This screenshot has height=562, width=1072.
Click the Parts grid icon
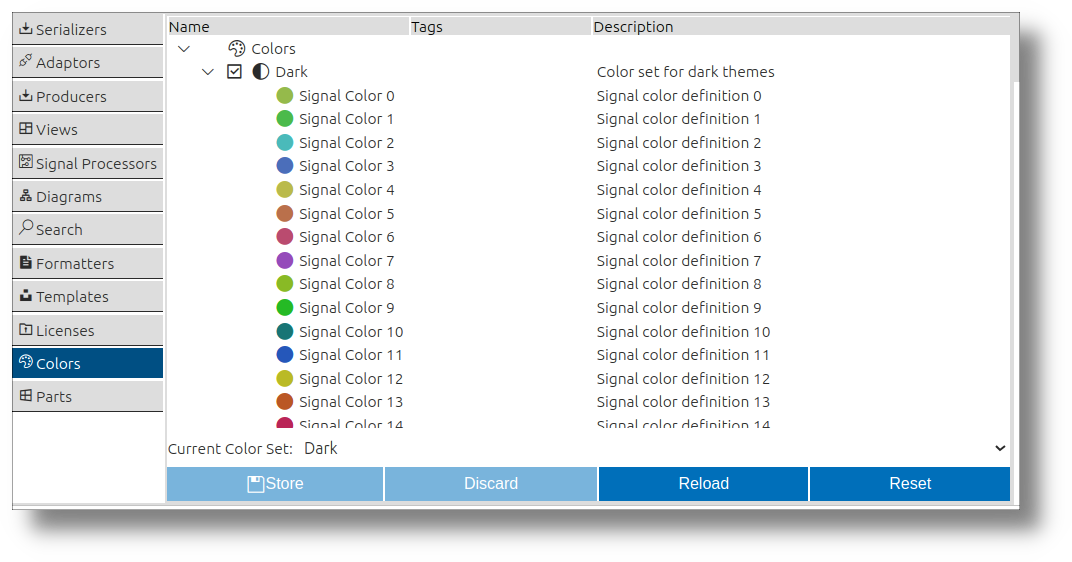[25, 395]
